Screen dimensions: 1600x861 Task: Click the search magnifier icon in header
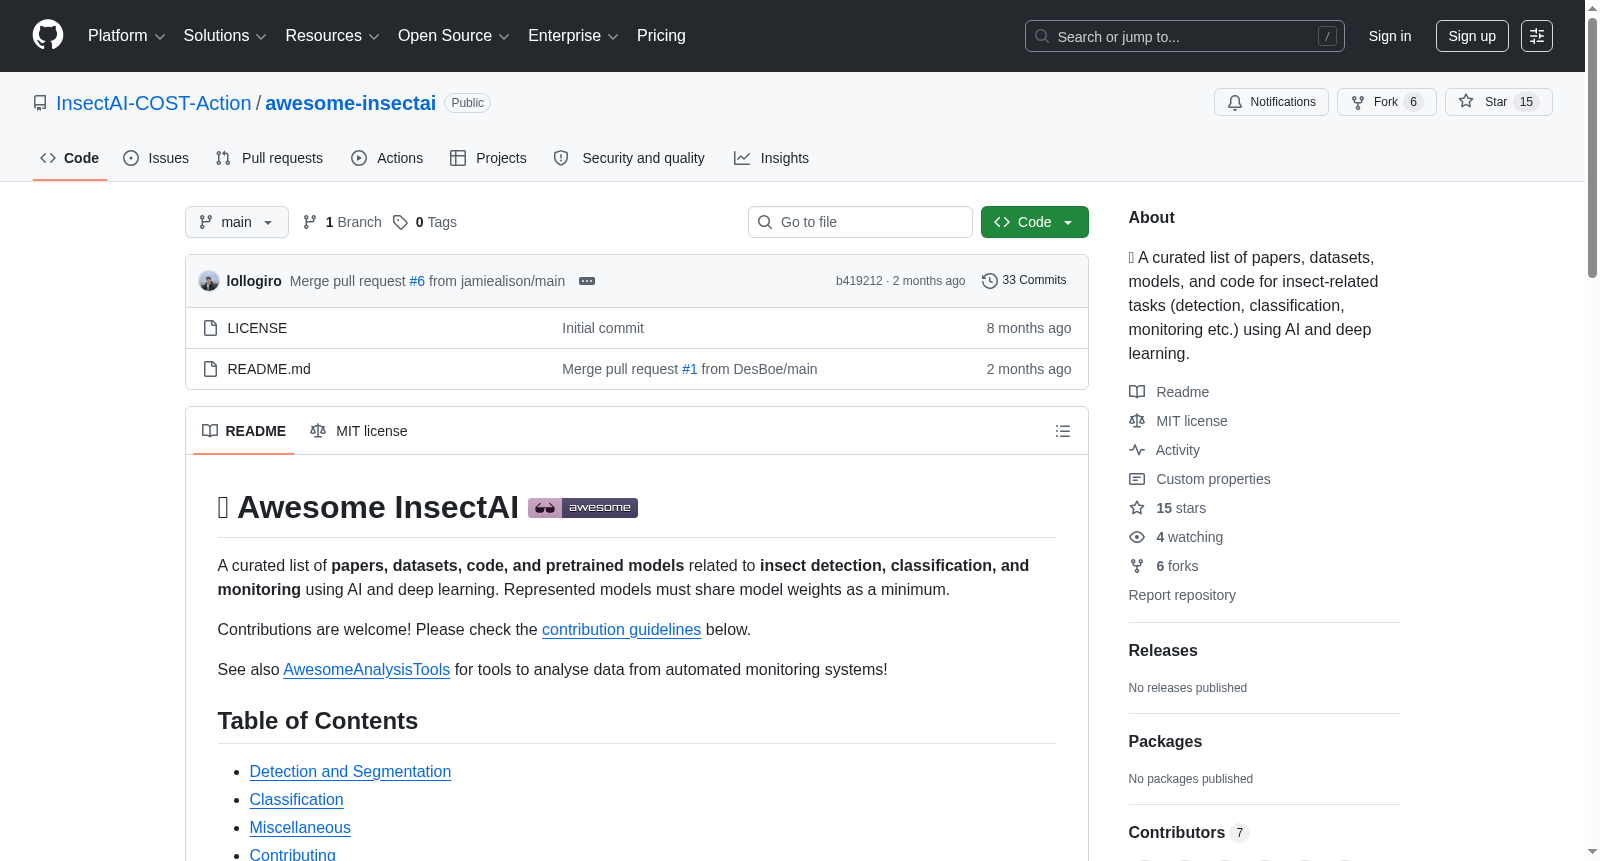click(x=1042, y=36)
